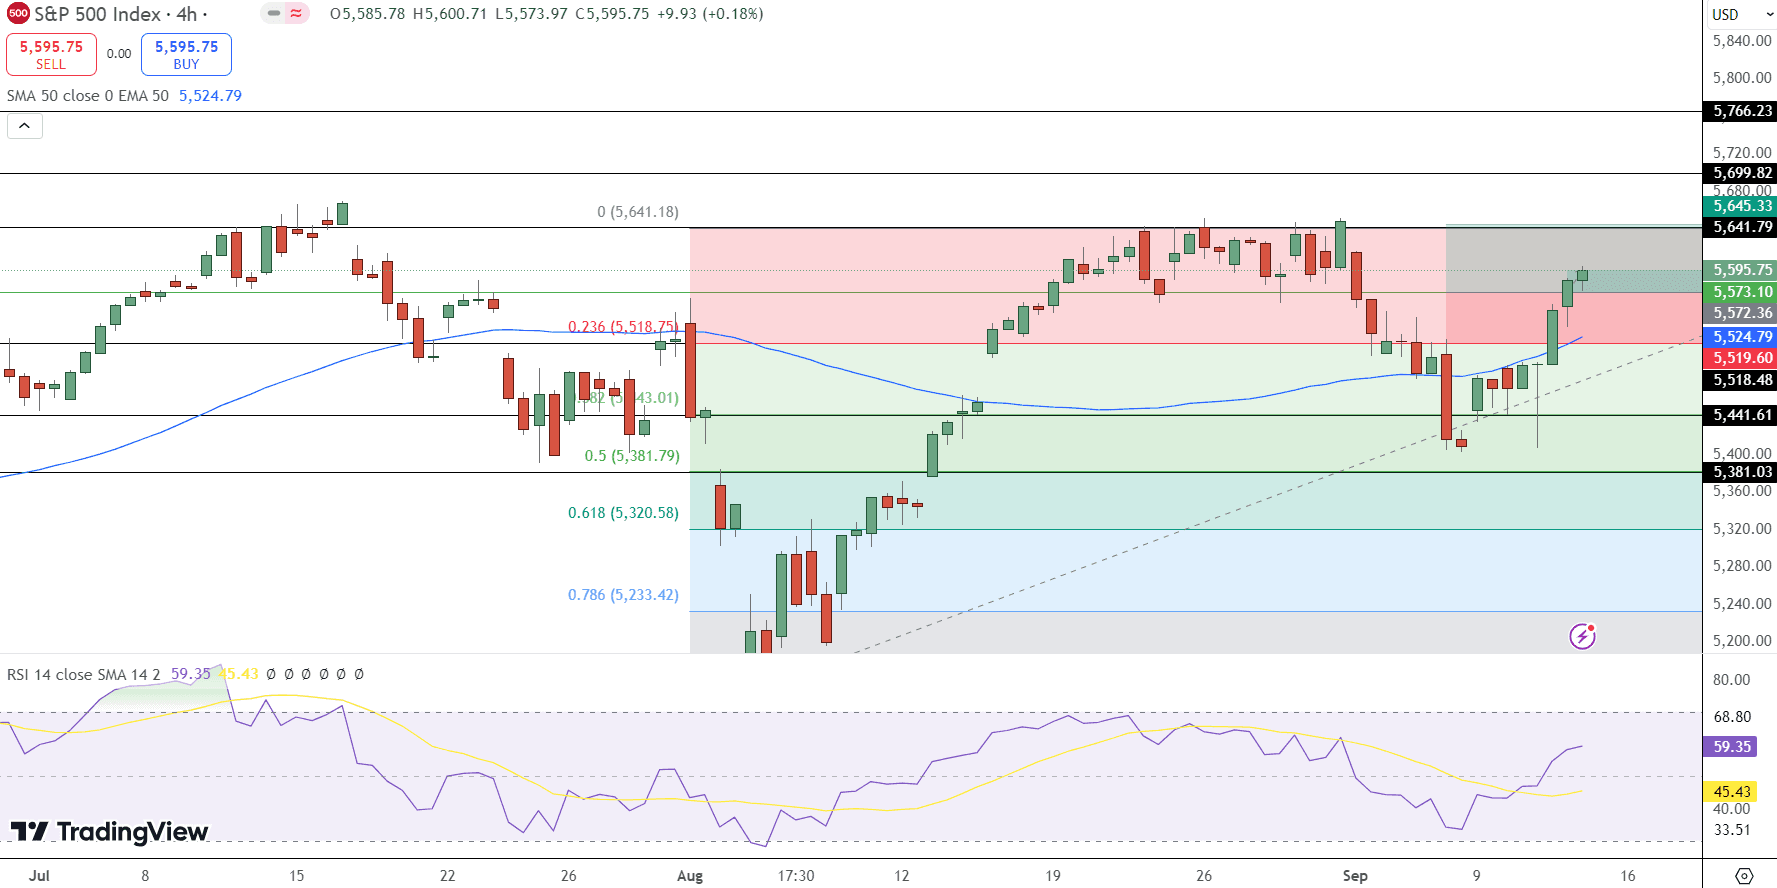Image resolution: width=1777 pixels, height=888 pixels.
Task: Click the Sep label on time axis
Action: tap(1355, 876)
